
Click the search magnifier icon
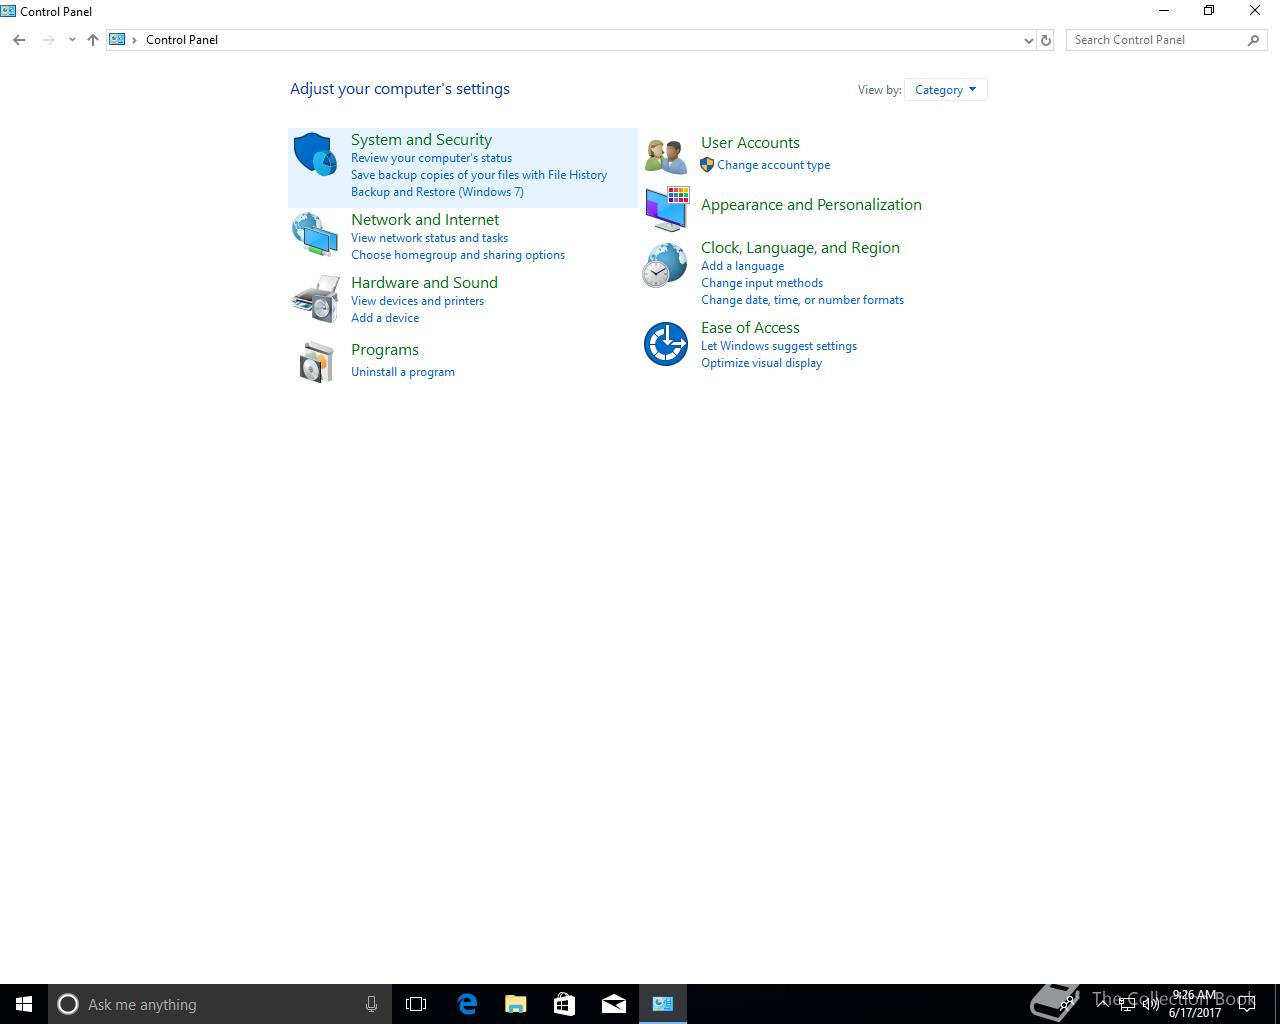[1253, 40]
